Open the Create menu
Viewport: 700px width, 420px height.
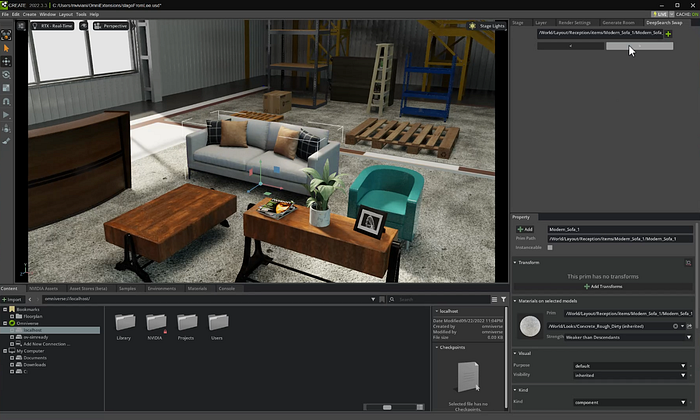point(29,14)
